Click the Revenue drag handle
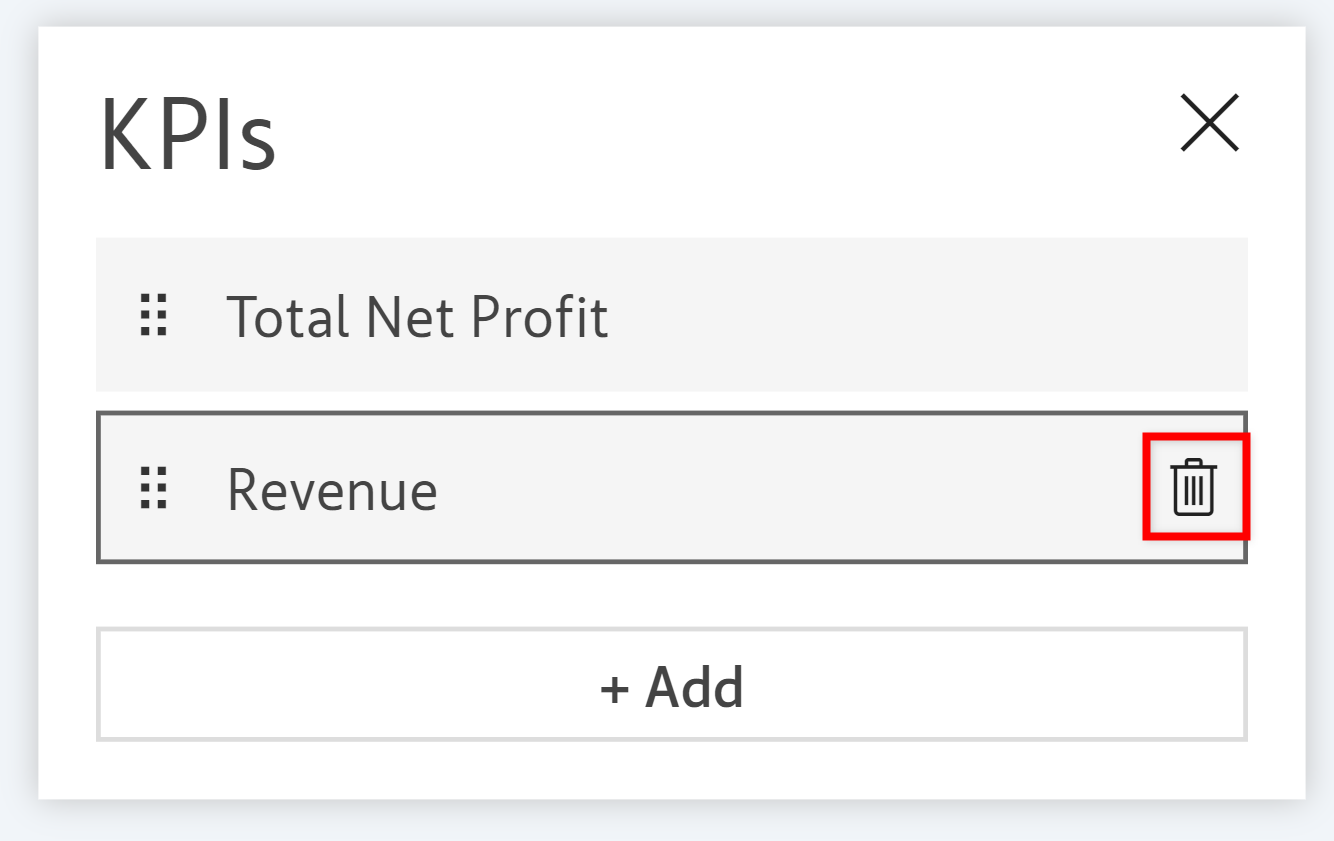Image resolution: width=1334 pixels, height=841 pixels. [154, 488]
